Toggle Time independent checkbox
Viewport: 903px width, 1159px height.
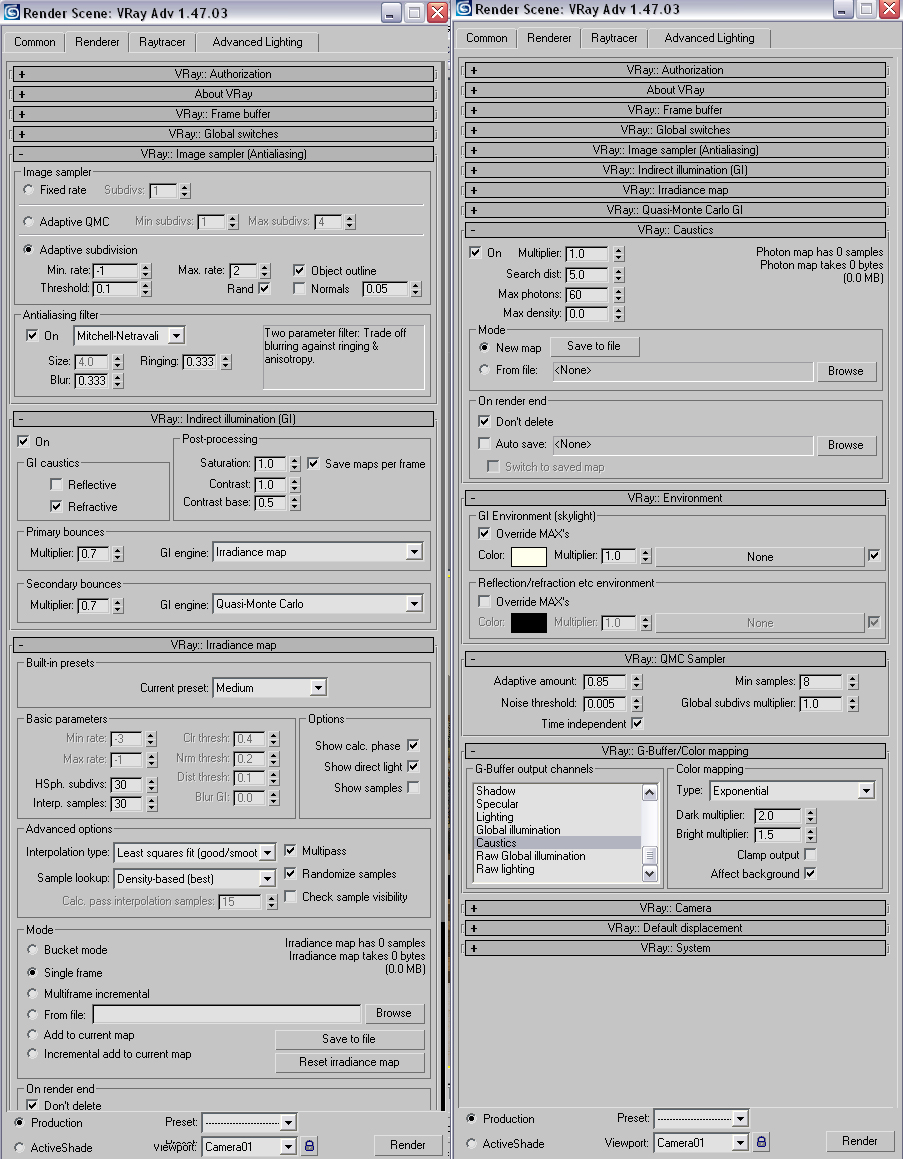637,724
